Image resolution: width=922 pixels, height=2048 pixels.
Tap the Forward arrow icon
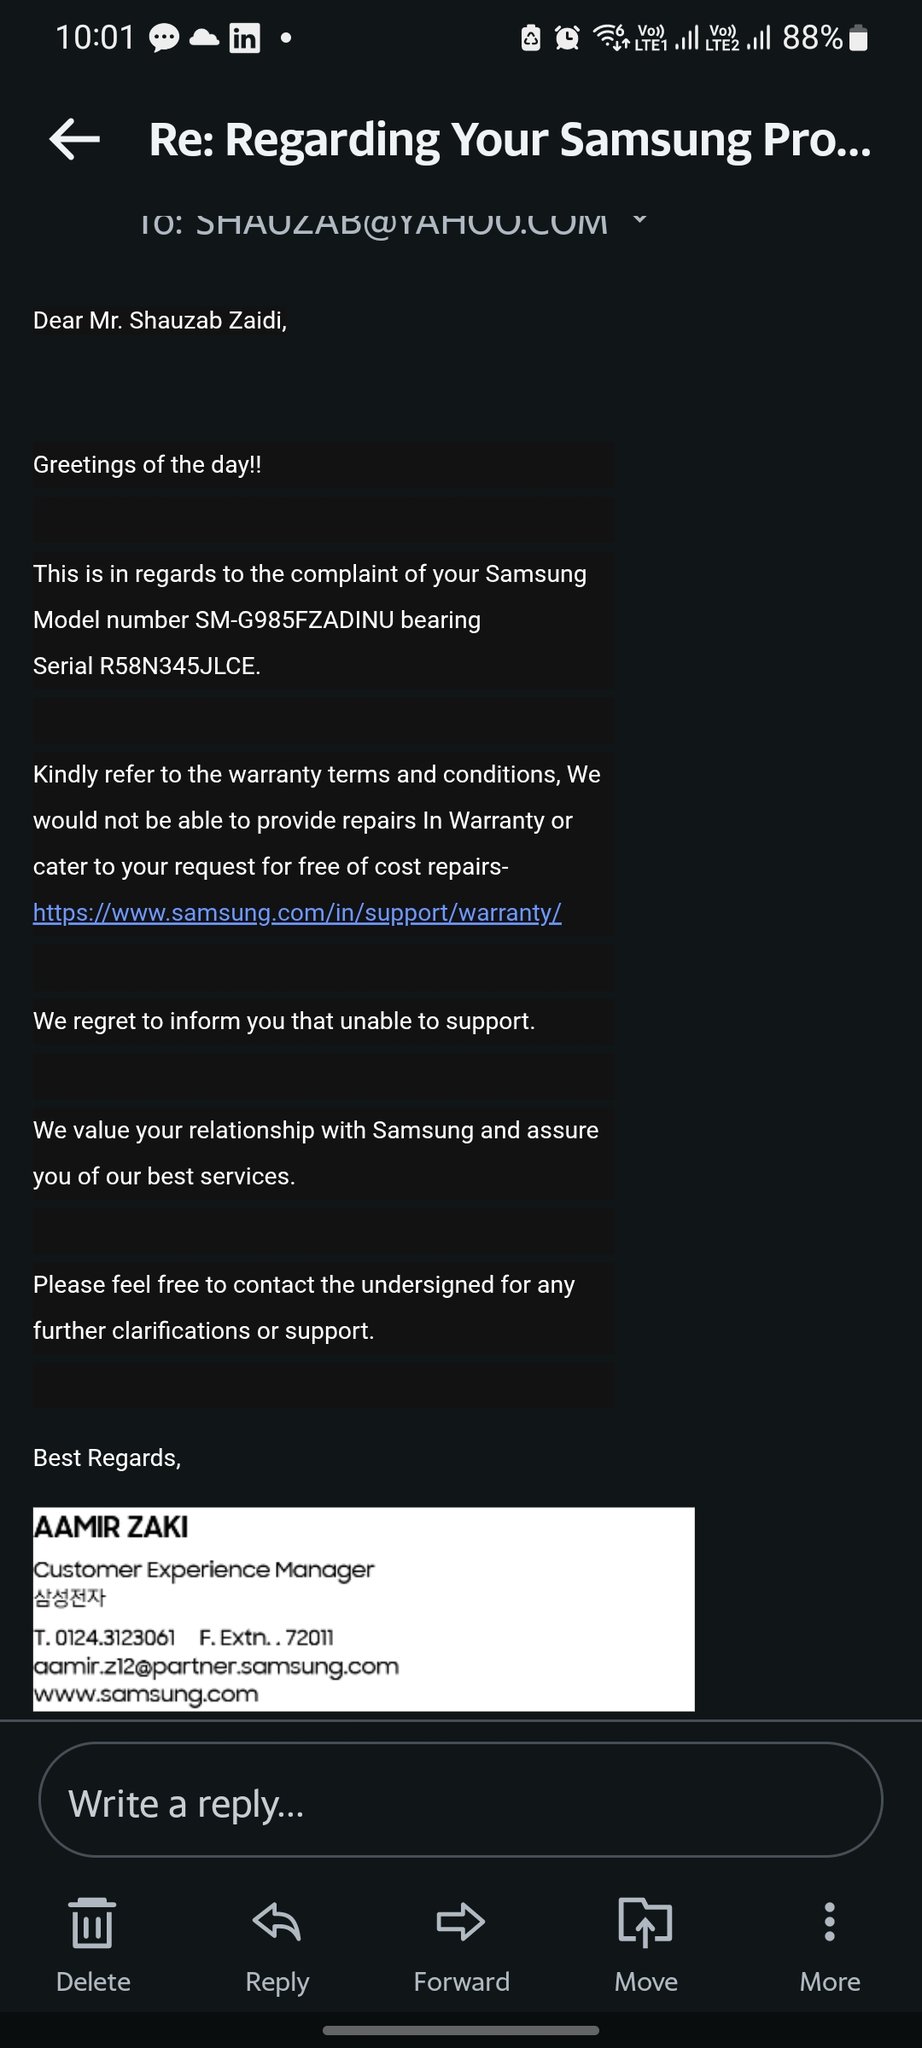pos(461,1922)
